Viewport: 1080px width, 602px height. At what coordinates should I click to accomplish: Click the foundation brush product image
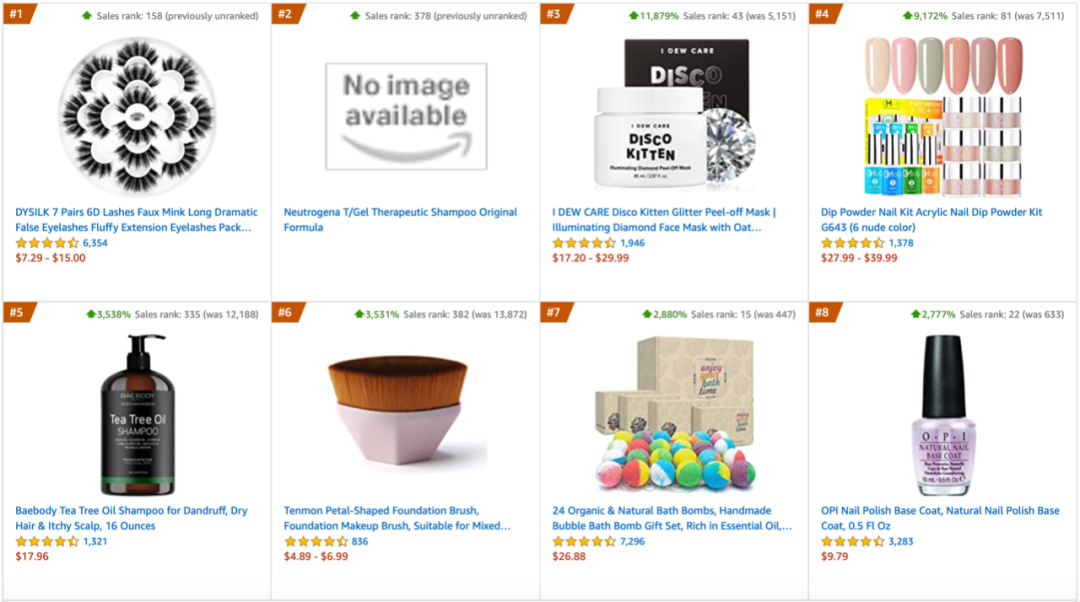[406, 415]
